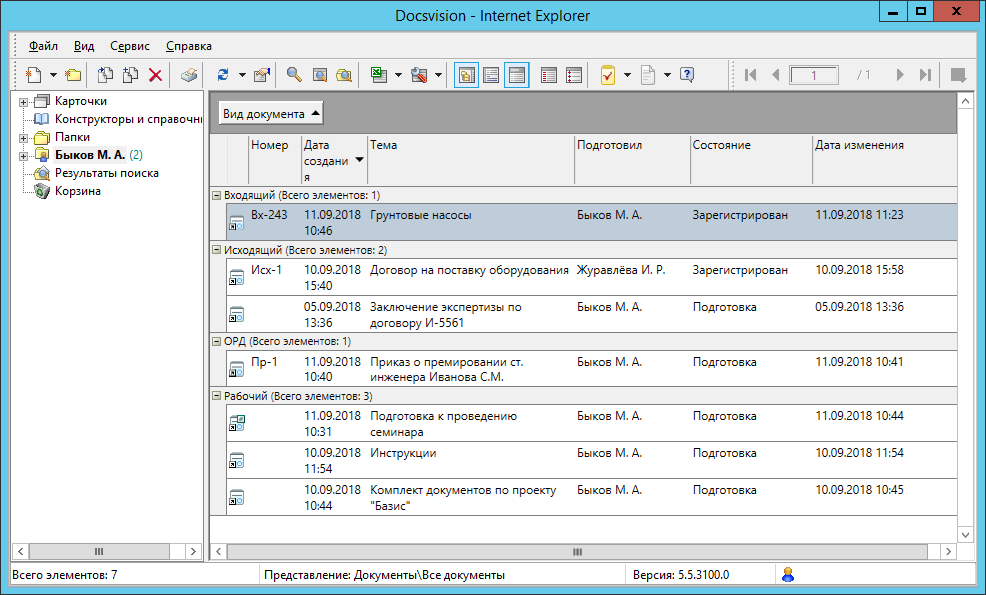Click the Excel export icon
The image size is (986, 595).
tap(378, 75)
